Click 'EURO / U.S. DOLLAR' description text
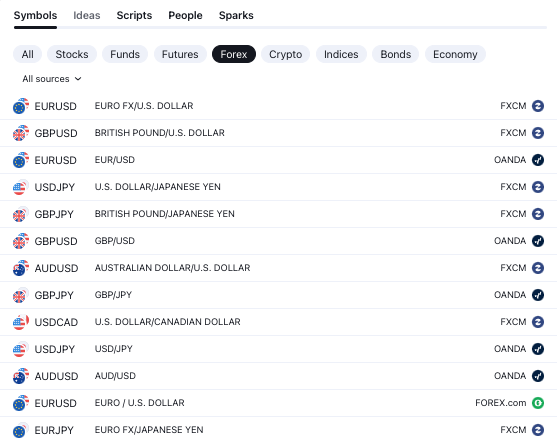The height and width of the screenshot is (441, 557). (140, 403)
